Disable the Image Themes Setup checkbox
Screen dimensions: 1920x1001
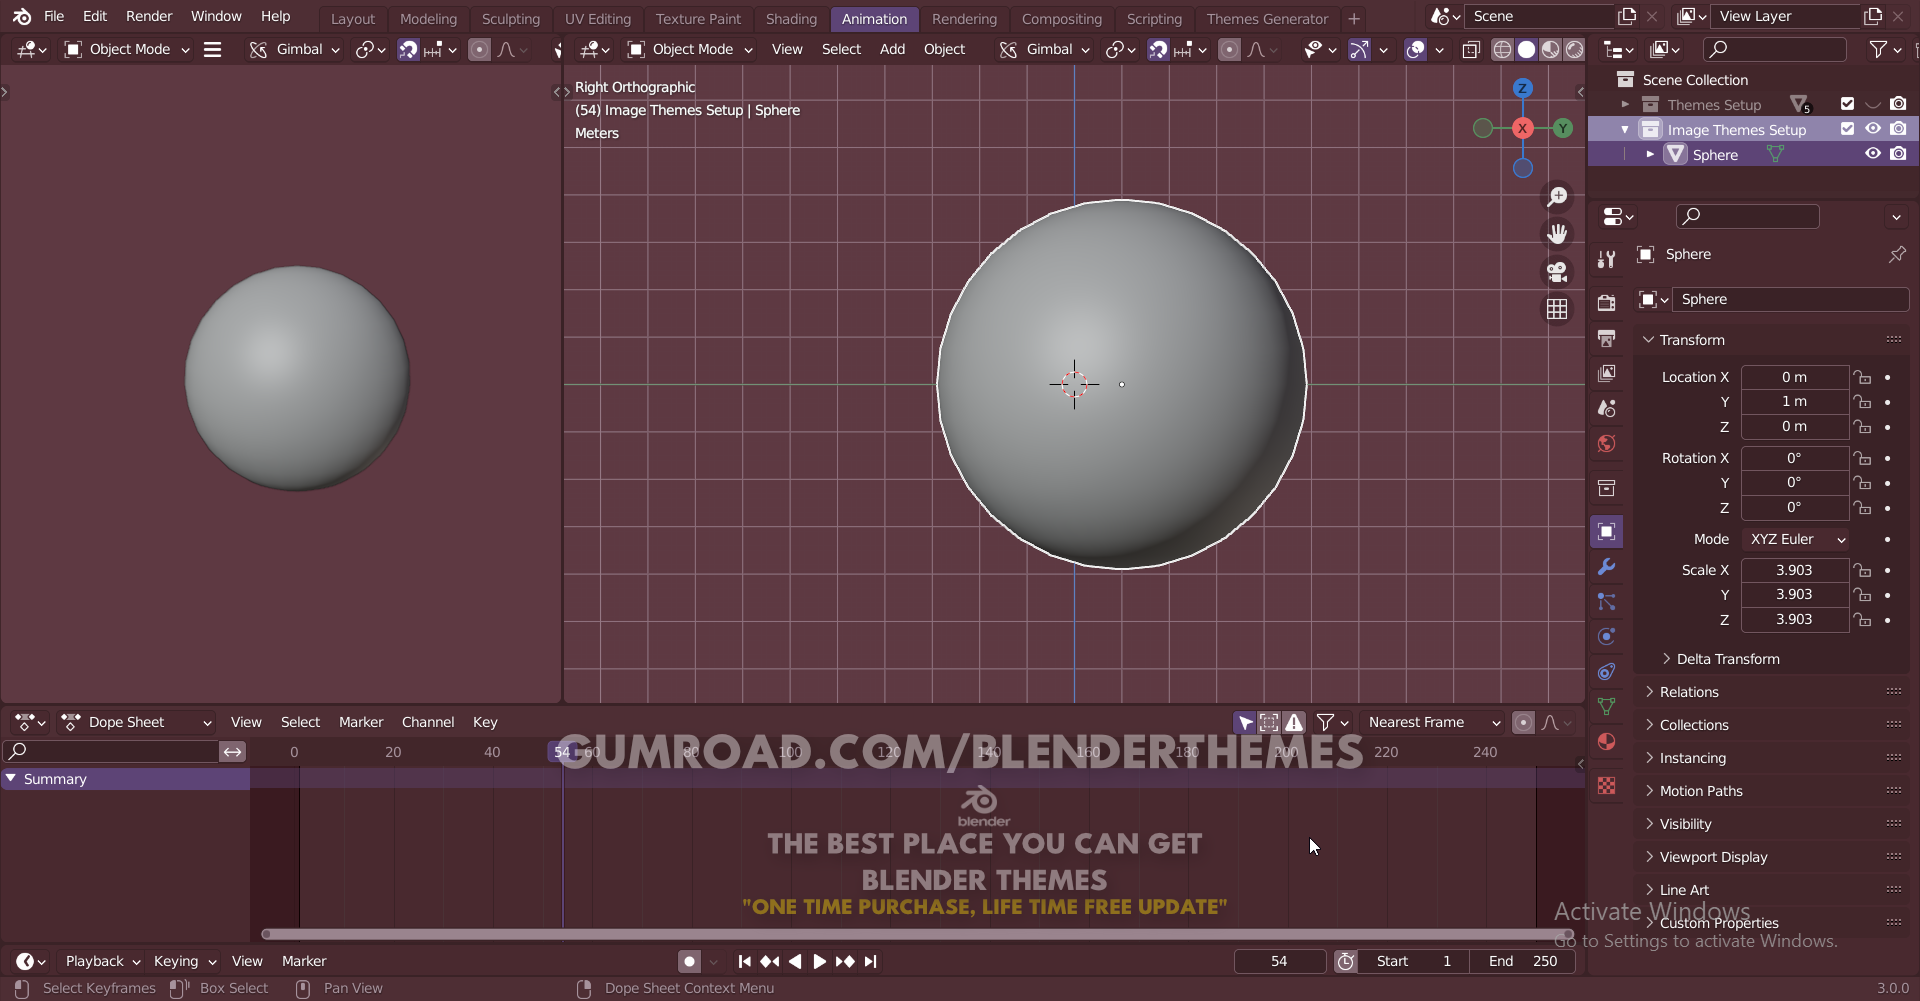[x=1848, y=128]
